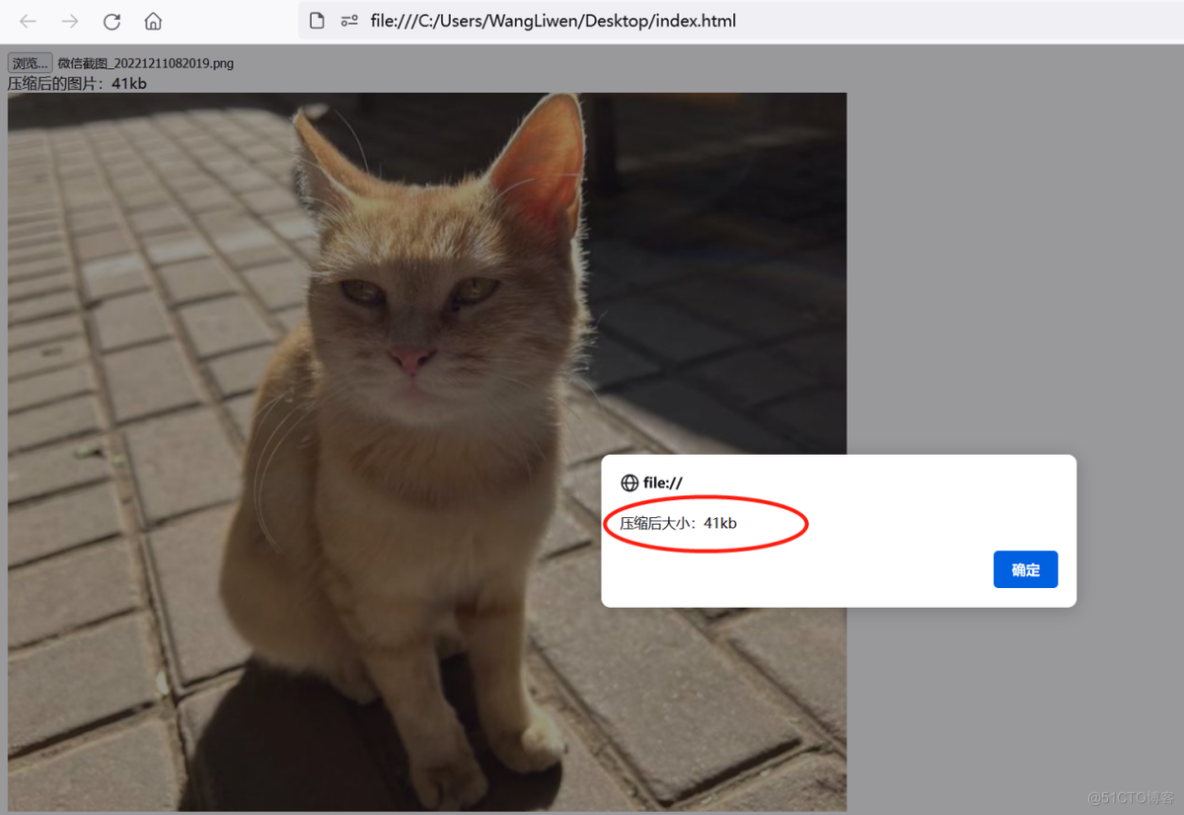Navigate back using the browser back arrow
This screenshot has height=815, width=1184.
click(27, 20)
